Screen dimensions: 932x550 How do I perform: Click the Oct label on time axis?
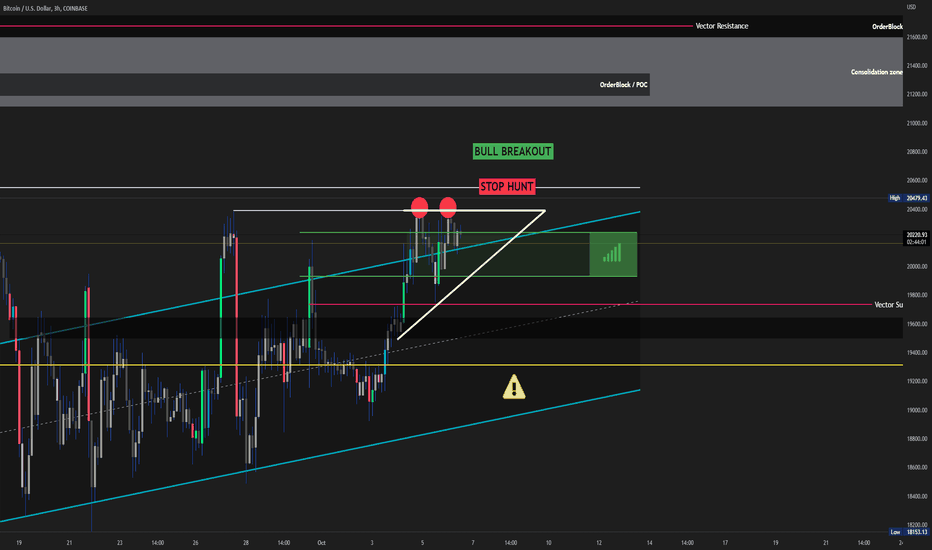click(x=322, y=543)
